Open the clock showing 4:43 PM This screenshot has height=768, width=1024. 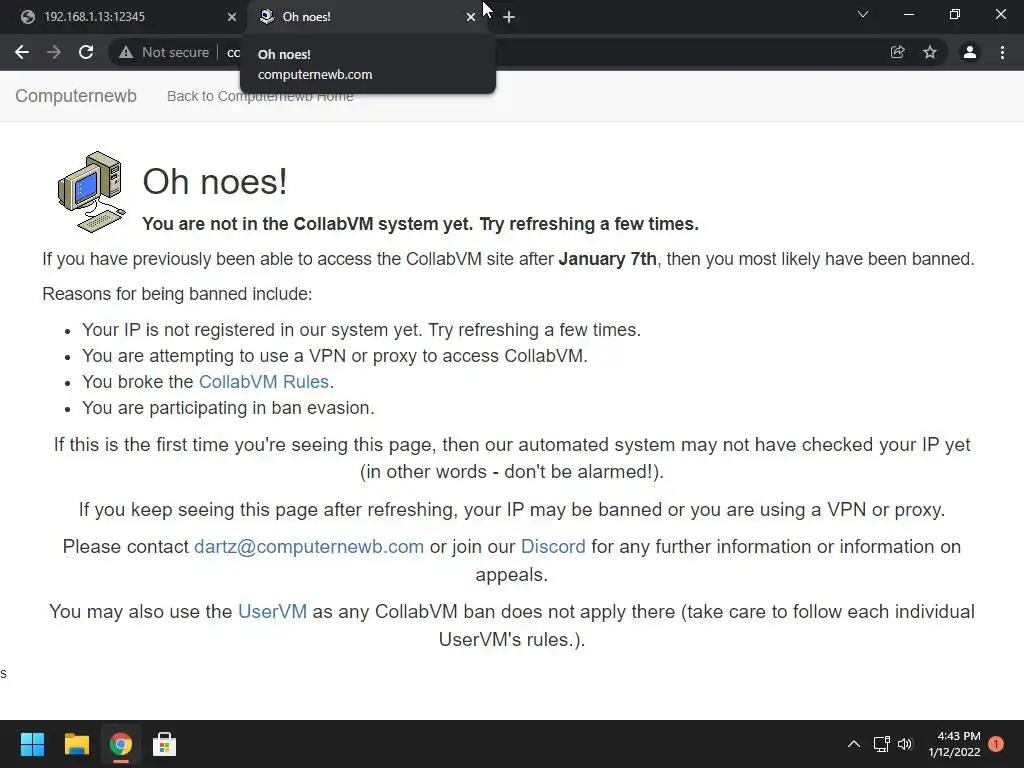954,744
